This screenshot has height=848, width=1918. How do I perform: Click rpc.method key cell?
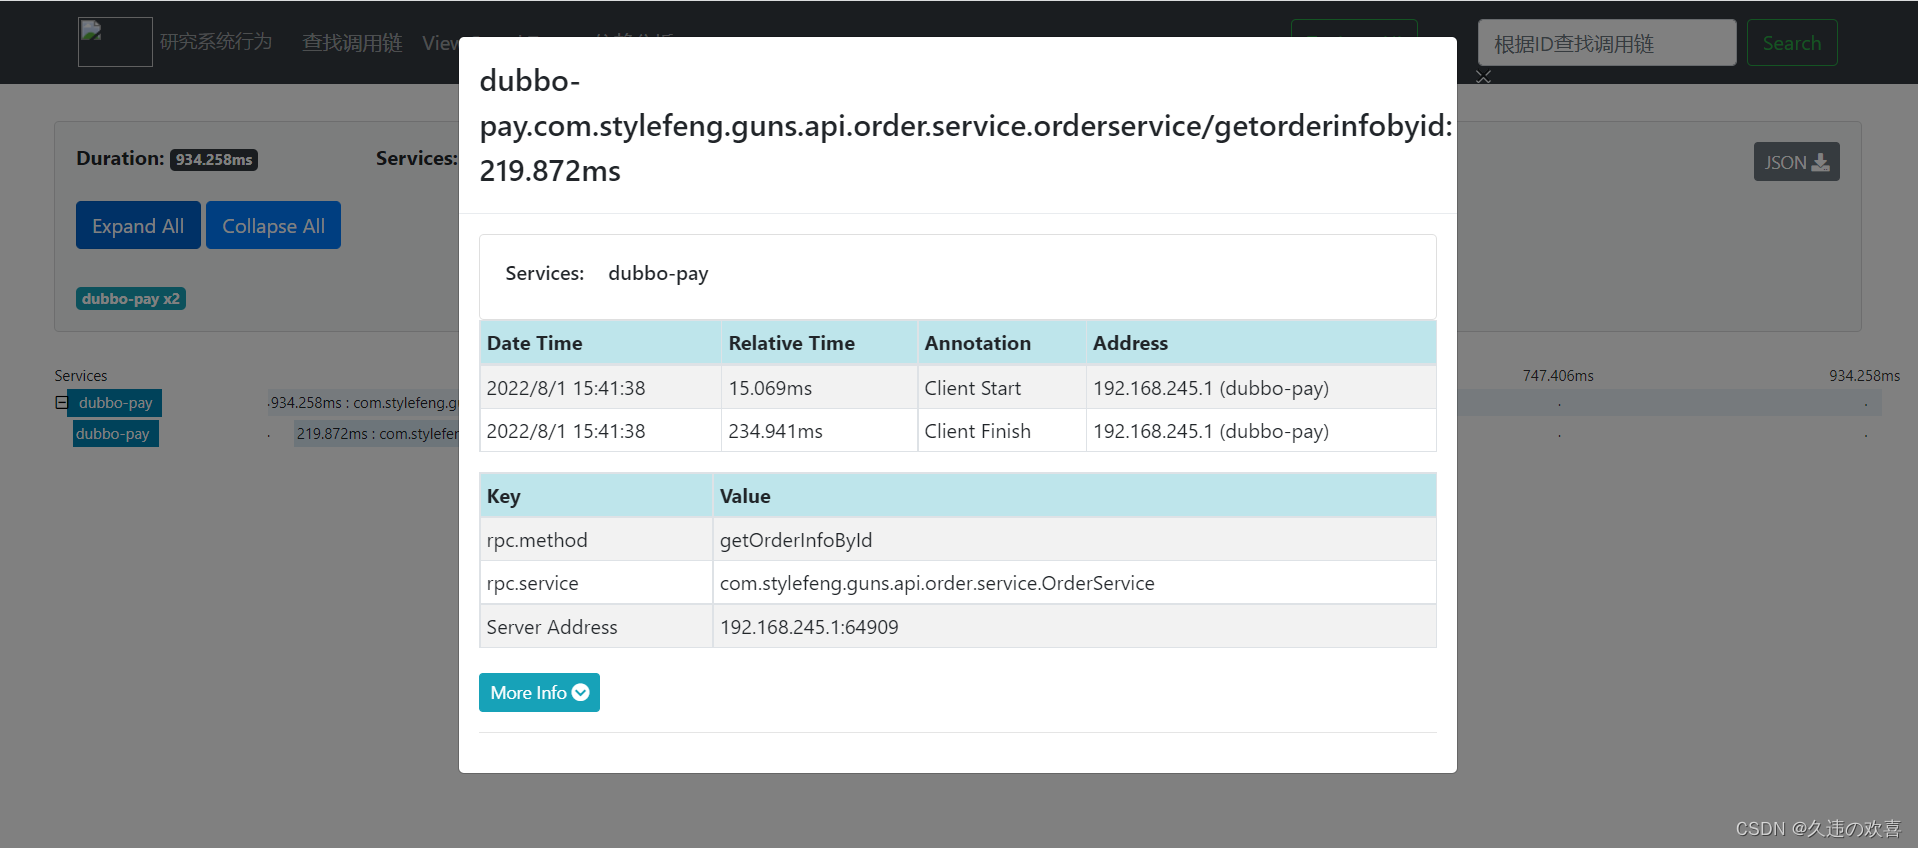596,540
